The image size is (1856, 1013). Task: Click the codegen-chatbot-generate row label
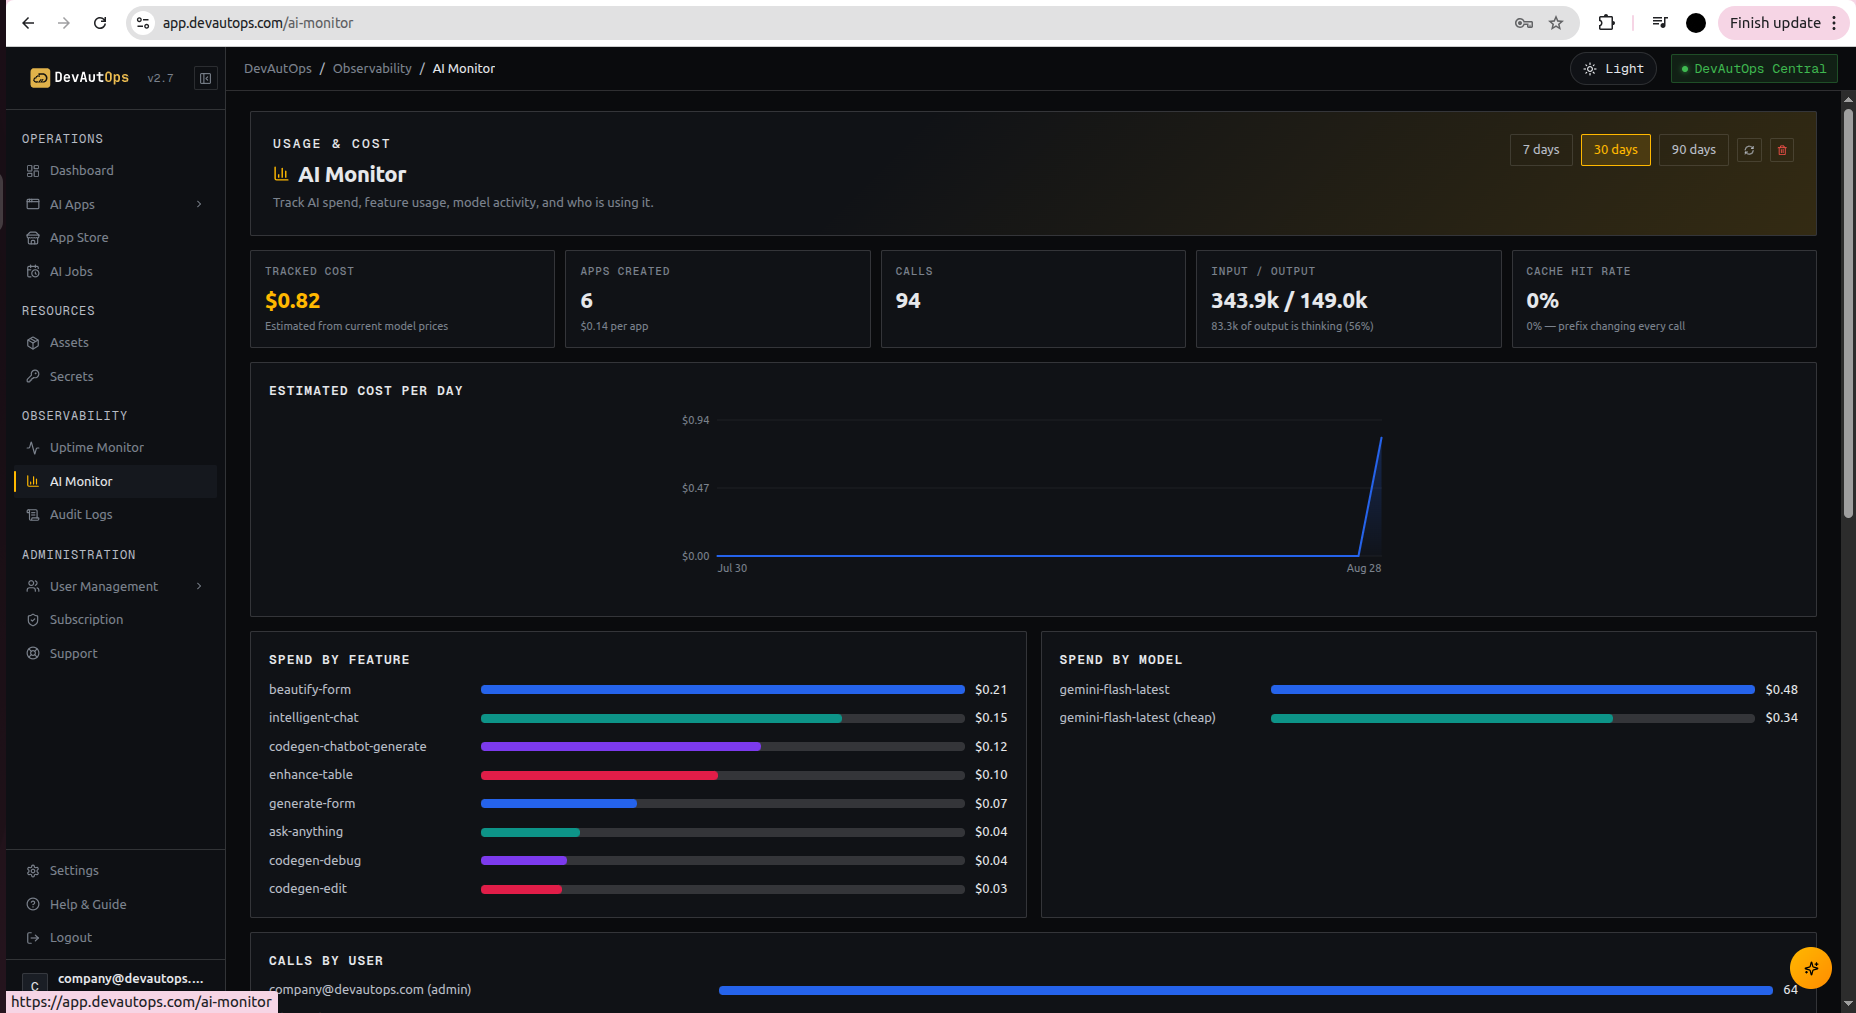(348, 747)
